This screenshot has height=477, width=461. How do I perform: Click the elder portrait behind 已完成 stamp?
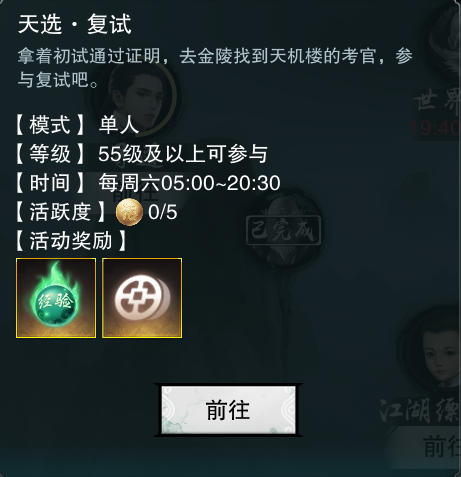(284, 230)
